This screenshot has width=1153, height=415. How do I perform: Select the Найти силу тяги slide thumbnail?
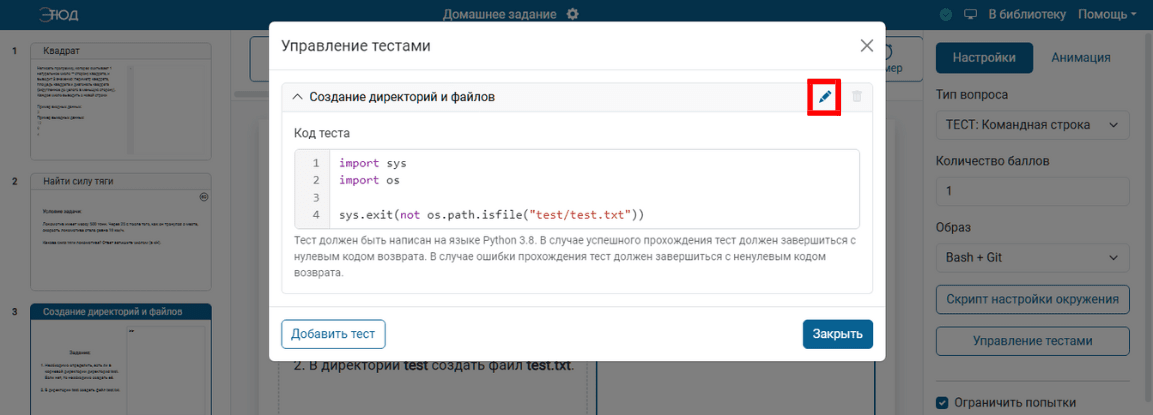tap(121, 232)
